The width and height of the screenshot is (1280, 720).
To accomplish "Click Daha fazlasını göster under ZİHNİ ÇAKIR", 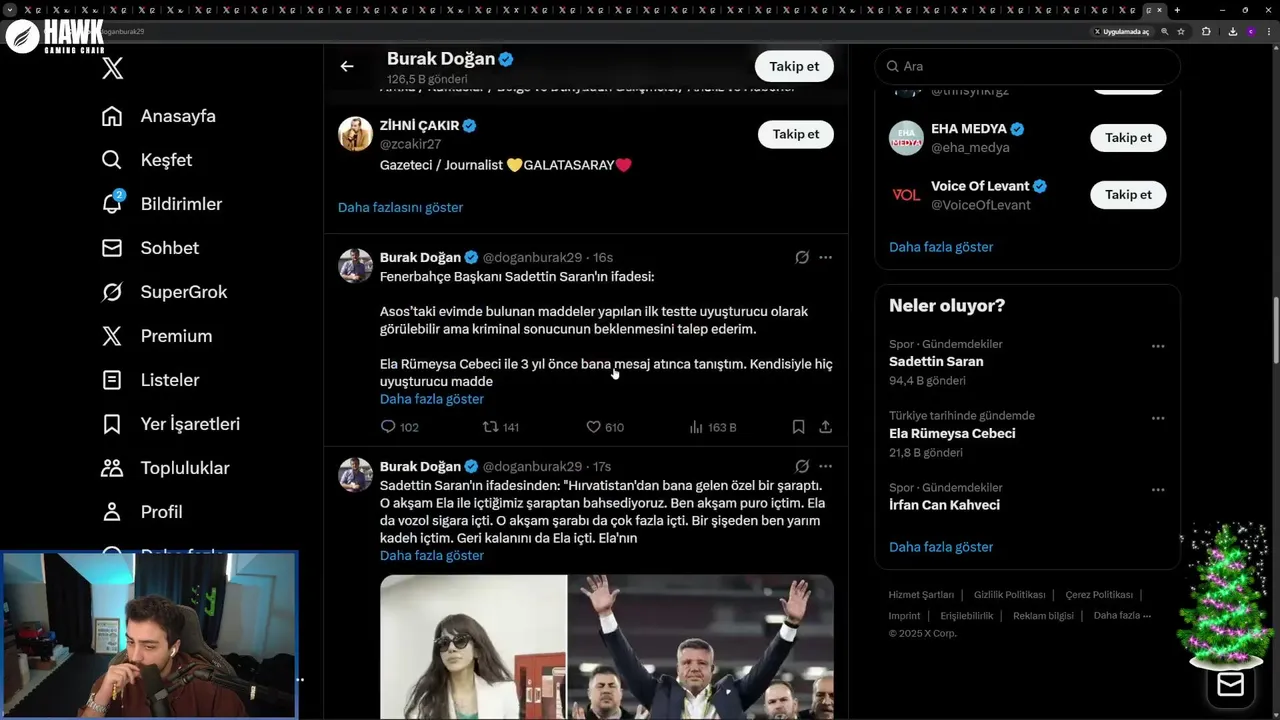I will point(400,207).
